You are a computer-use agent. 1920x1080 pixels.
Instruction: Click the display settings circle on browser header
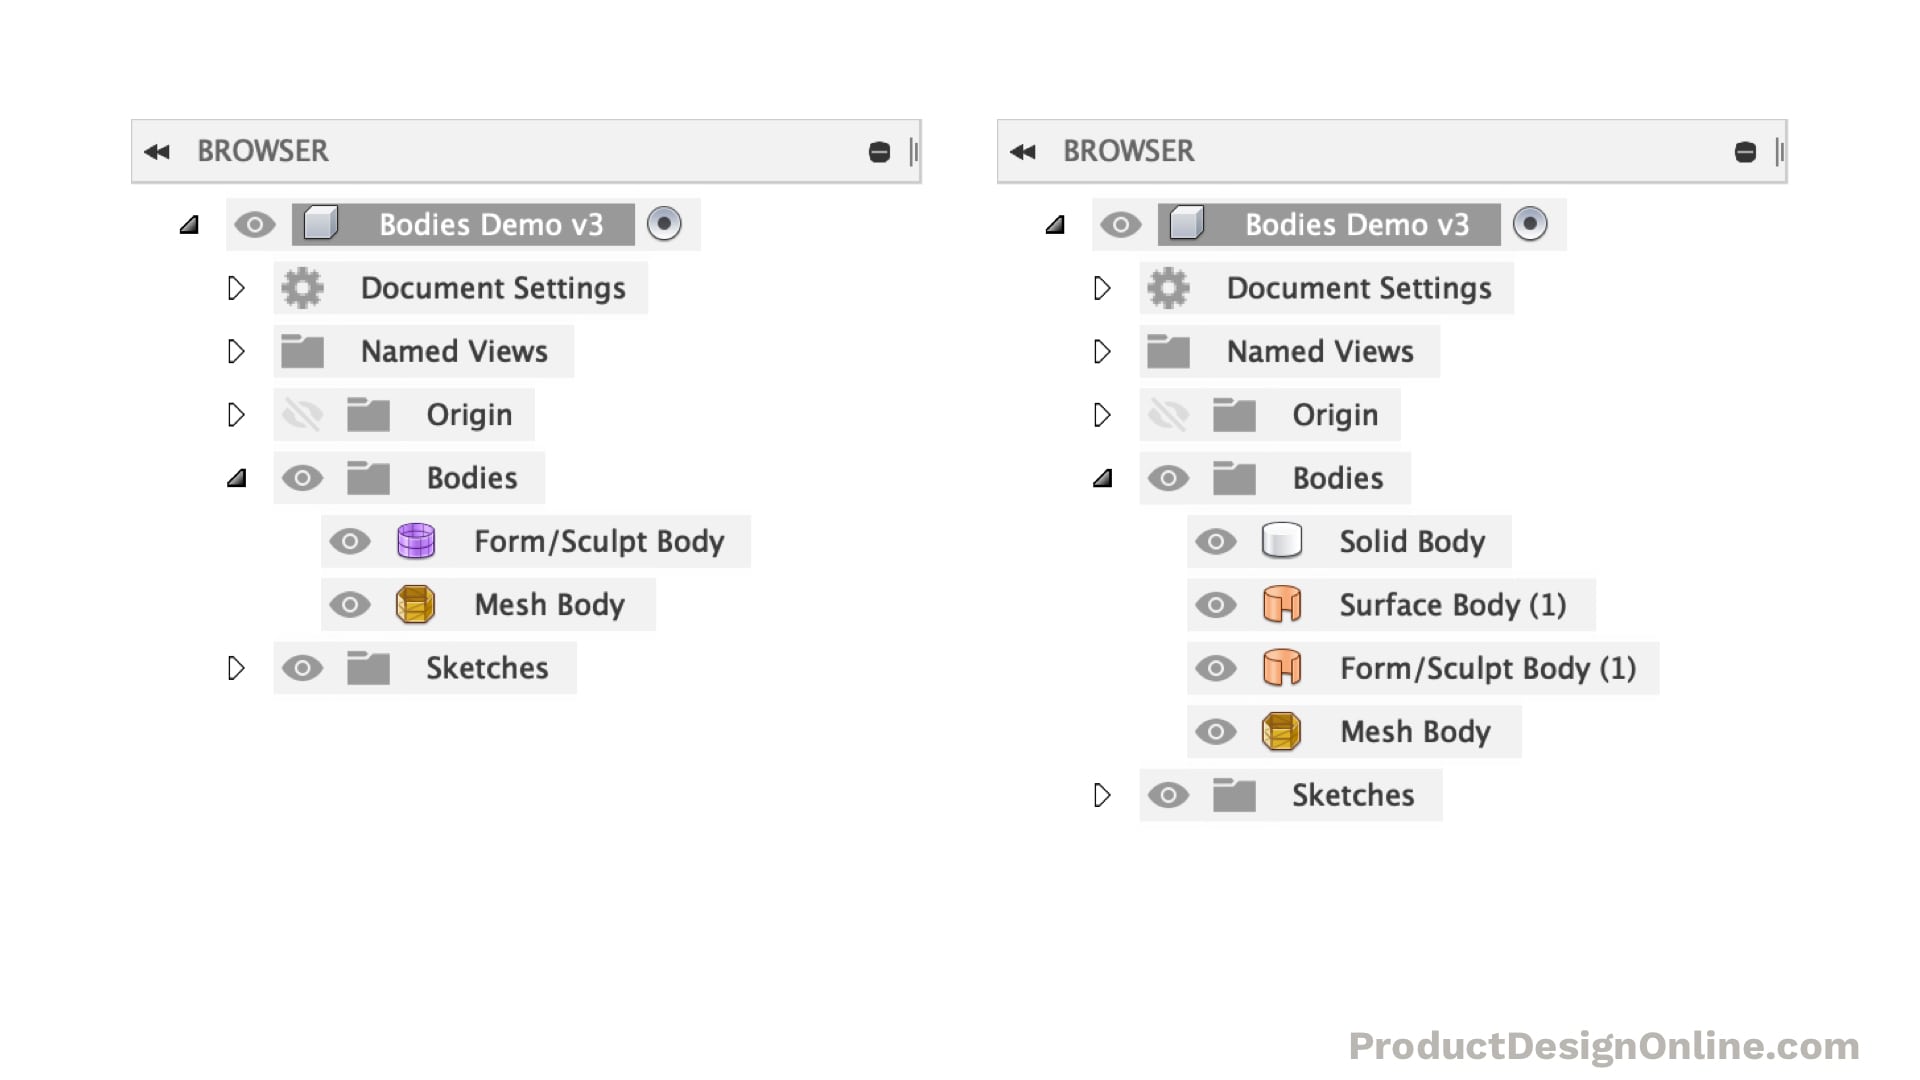(878, 151)
